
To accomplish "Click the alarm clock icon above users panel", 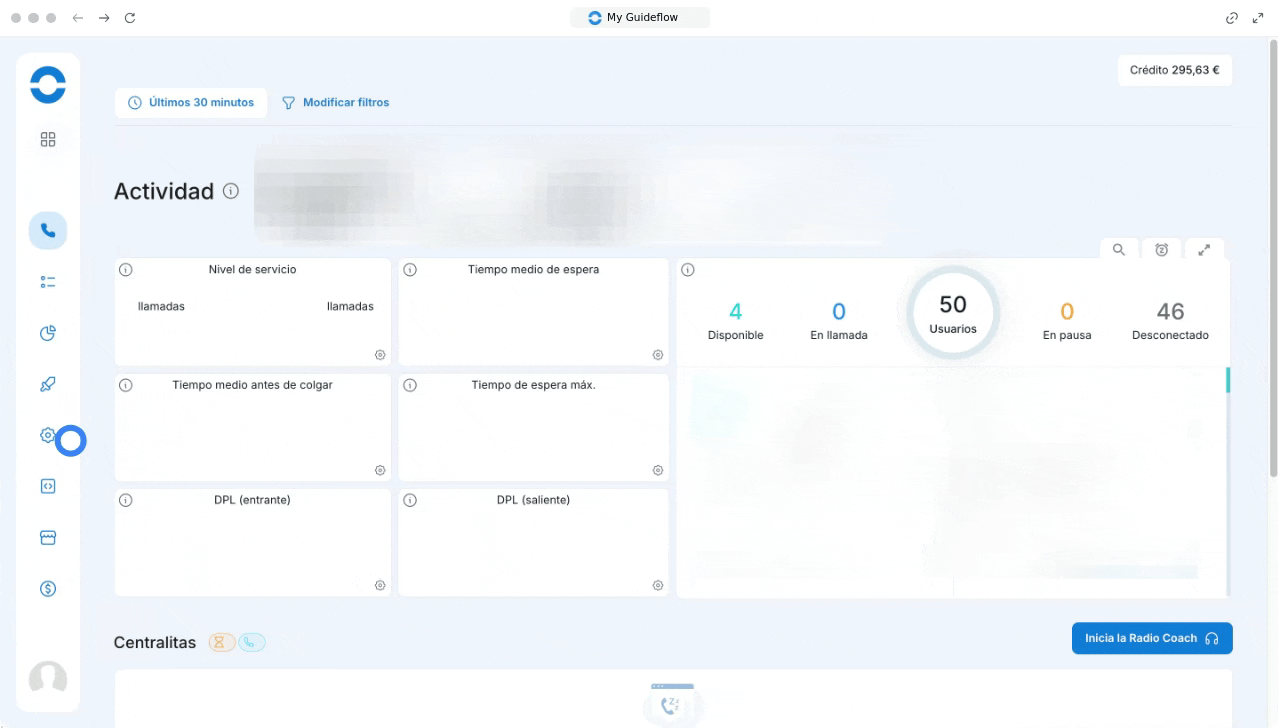I will point(1161,250).
